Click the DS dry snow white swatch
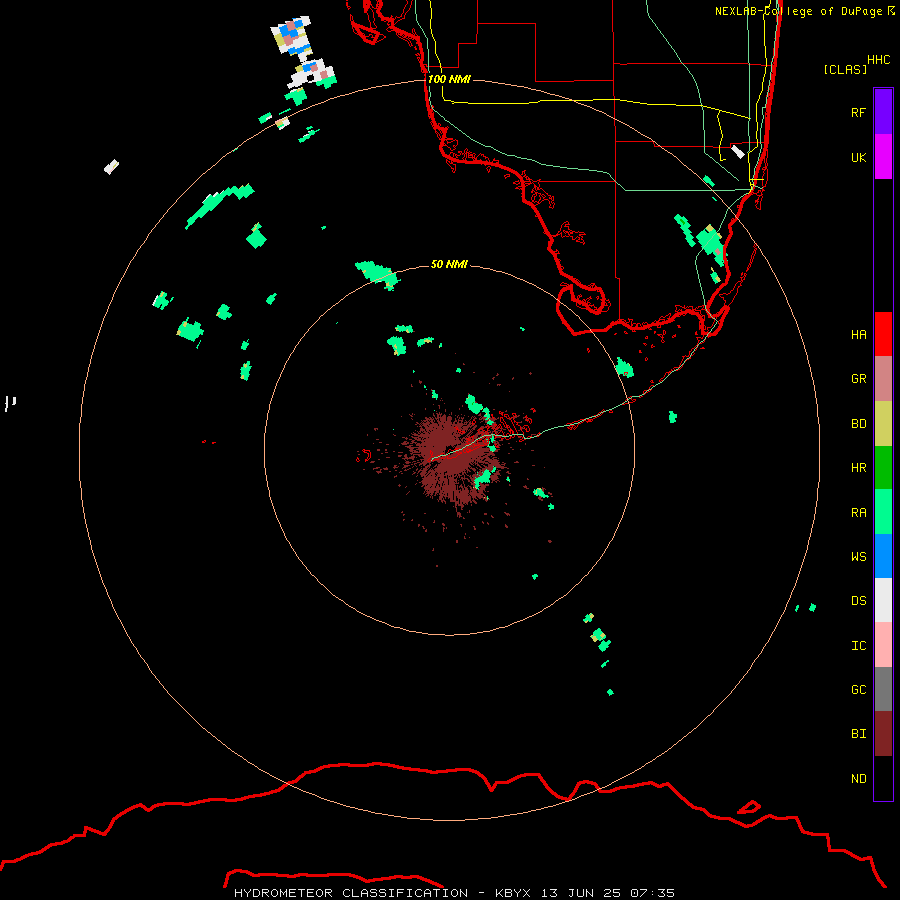This screenshot has width=900, height=900. click(x=883, y=600)
